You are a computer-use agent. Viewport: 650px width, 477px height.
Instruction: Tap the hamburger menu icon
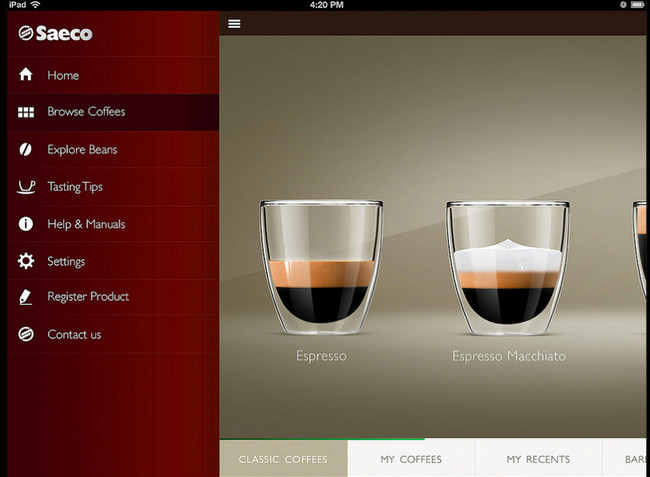pyautogui.click(x=234, y=24)
